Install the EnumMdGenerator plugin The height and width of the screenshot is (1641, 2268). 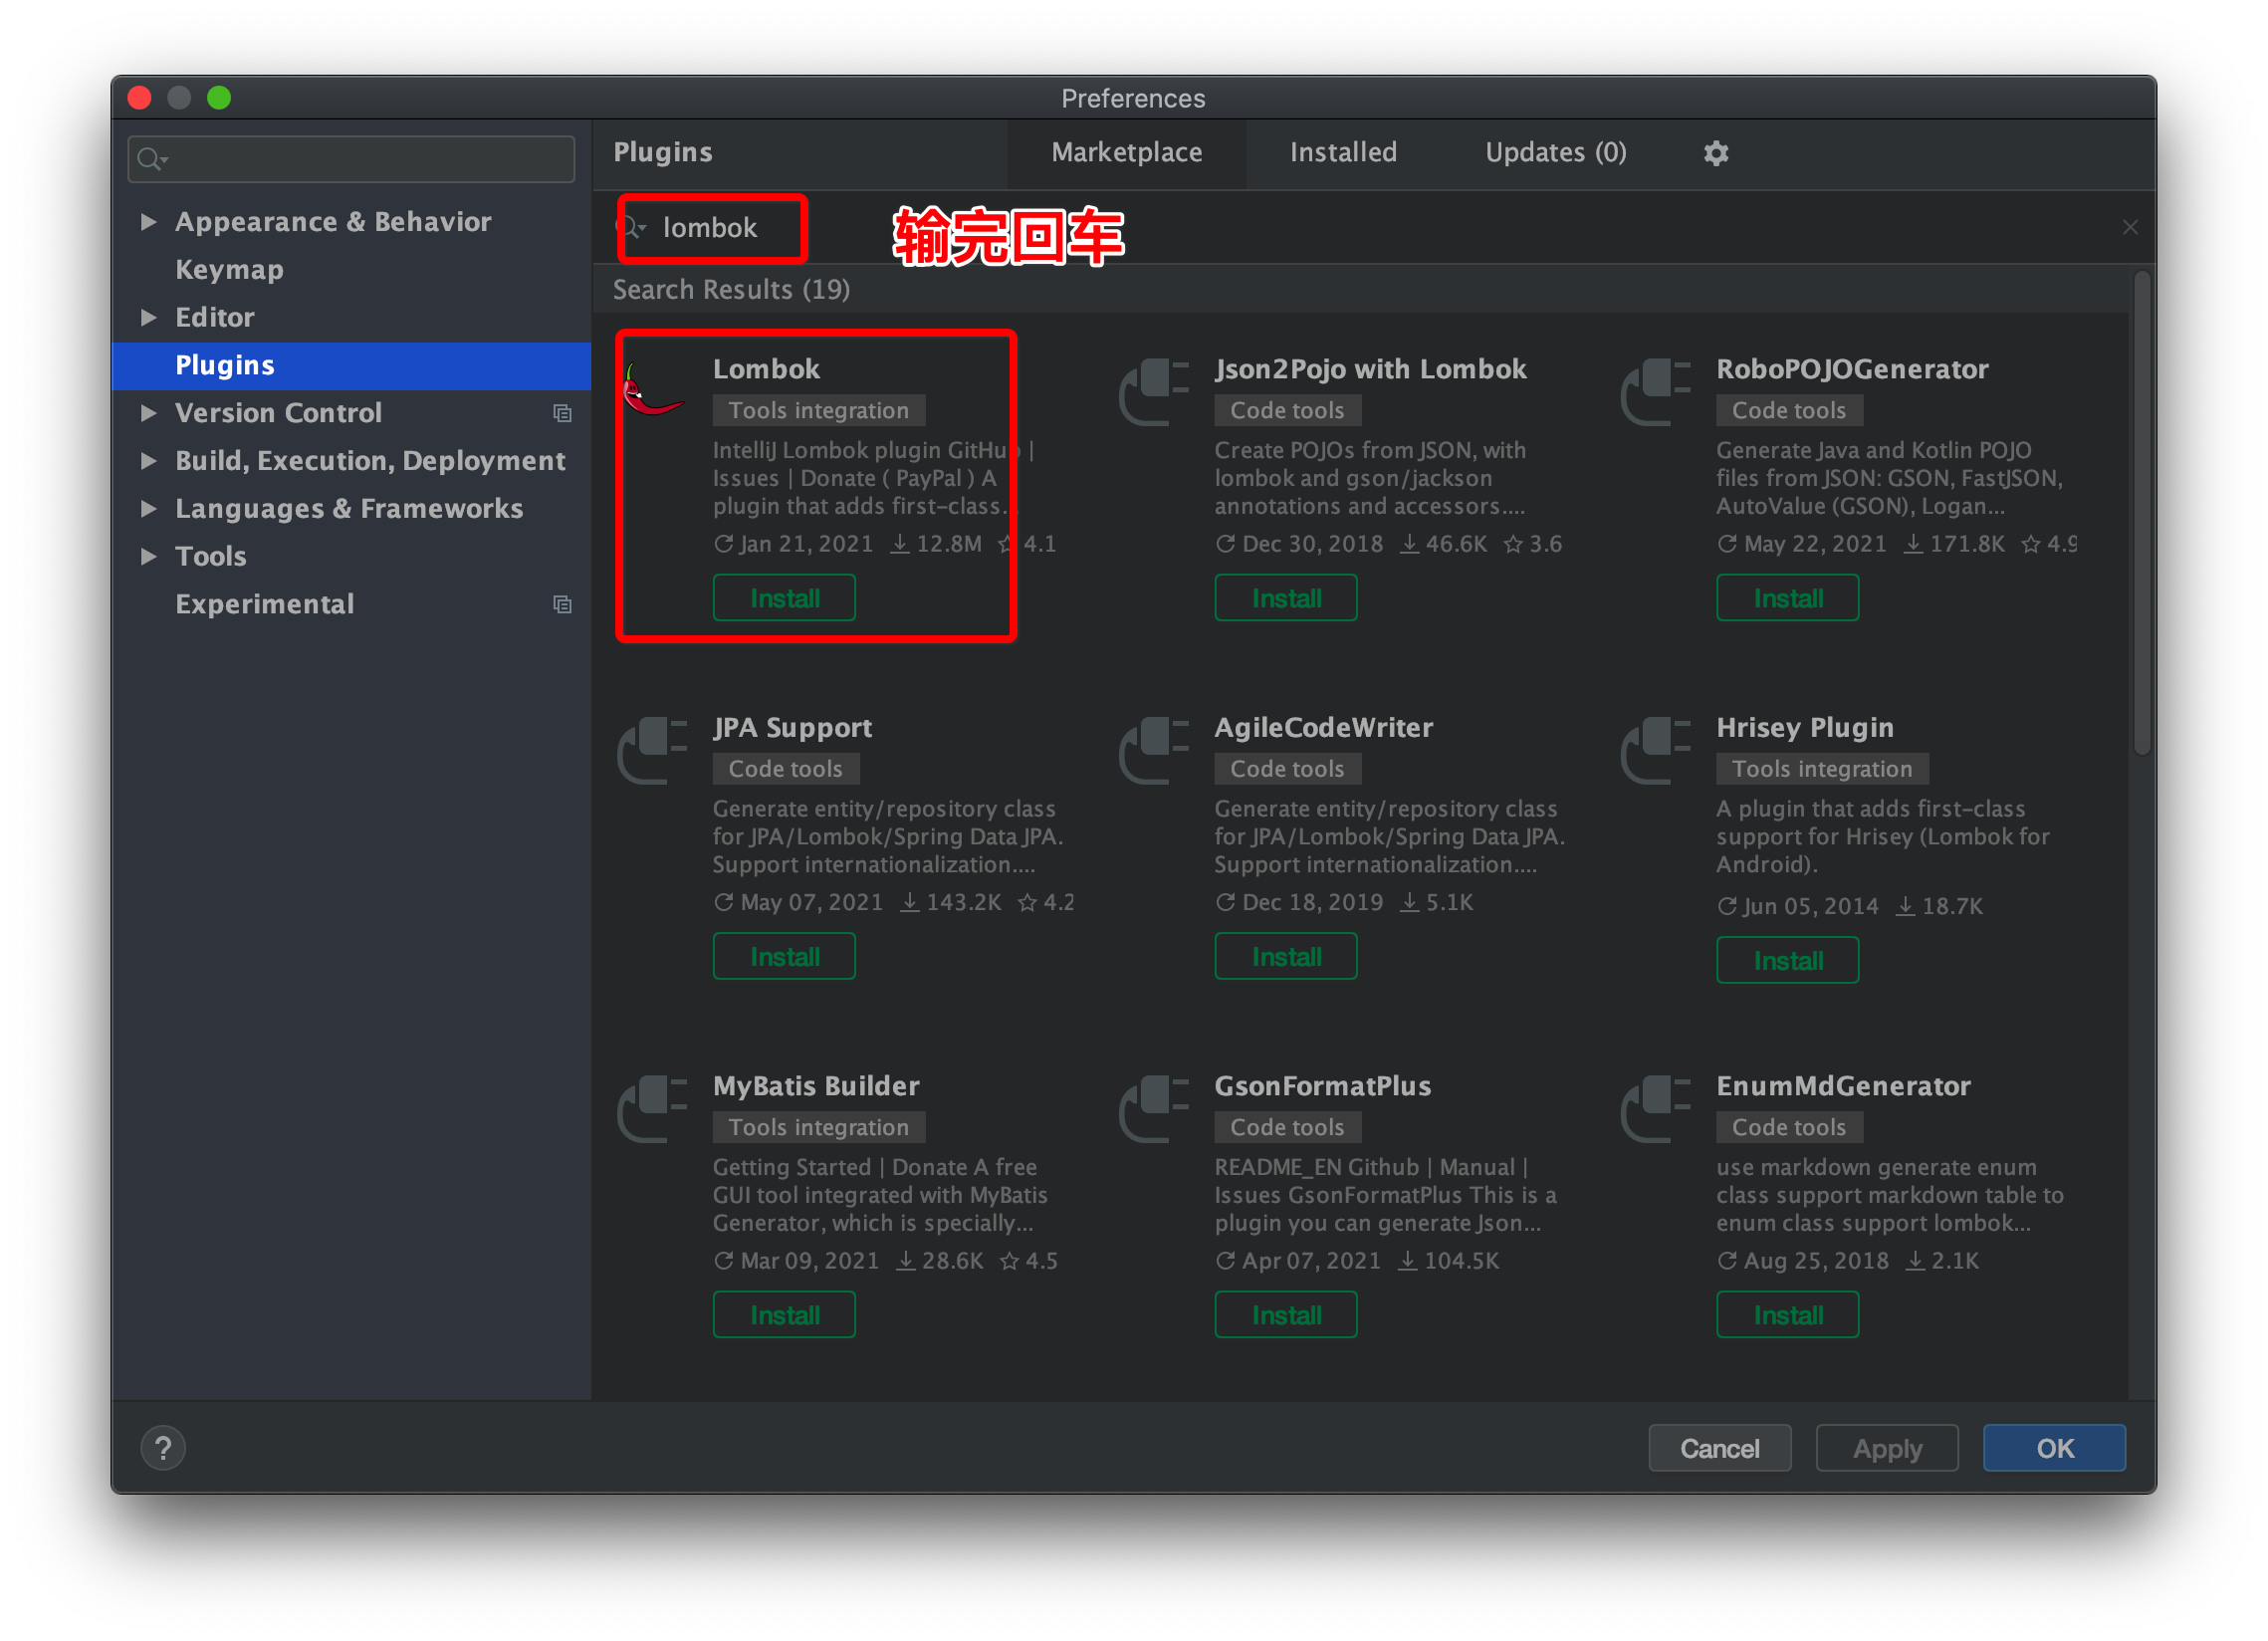(1788, 1315)
